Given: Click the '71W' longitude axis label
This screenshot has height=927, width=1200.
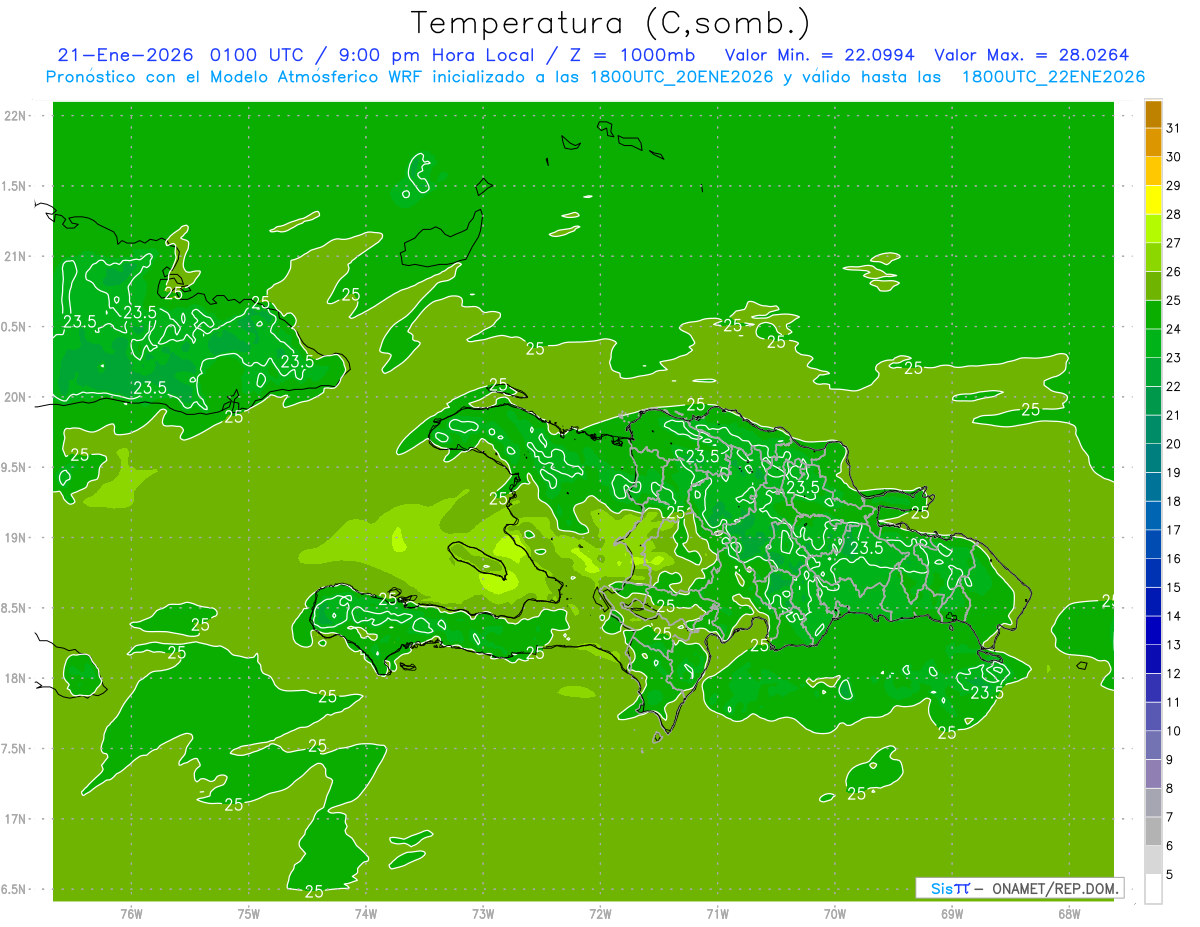Looking at the screenshot, I should tap(717, 913).
